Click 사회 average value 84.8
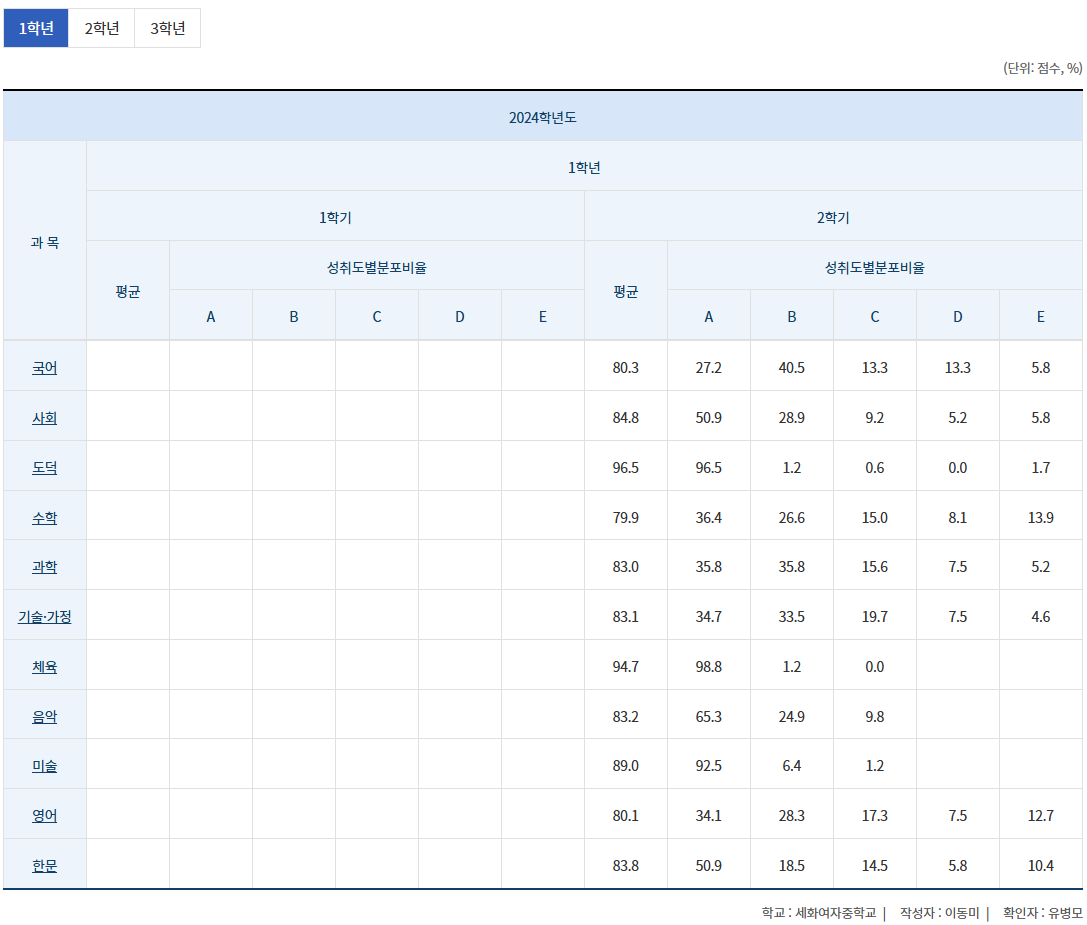Screen dimensions: 1087x925 (625, 417)
